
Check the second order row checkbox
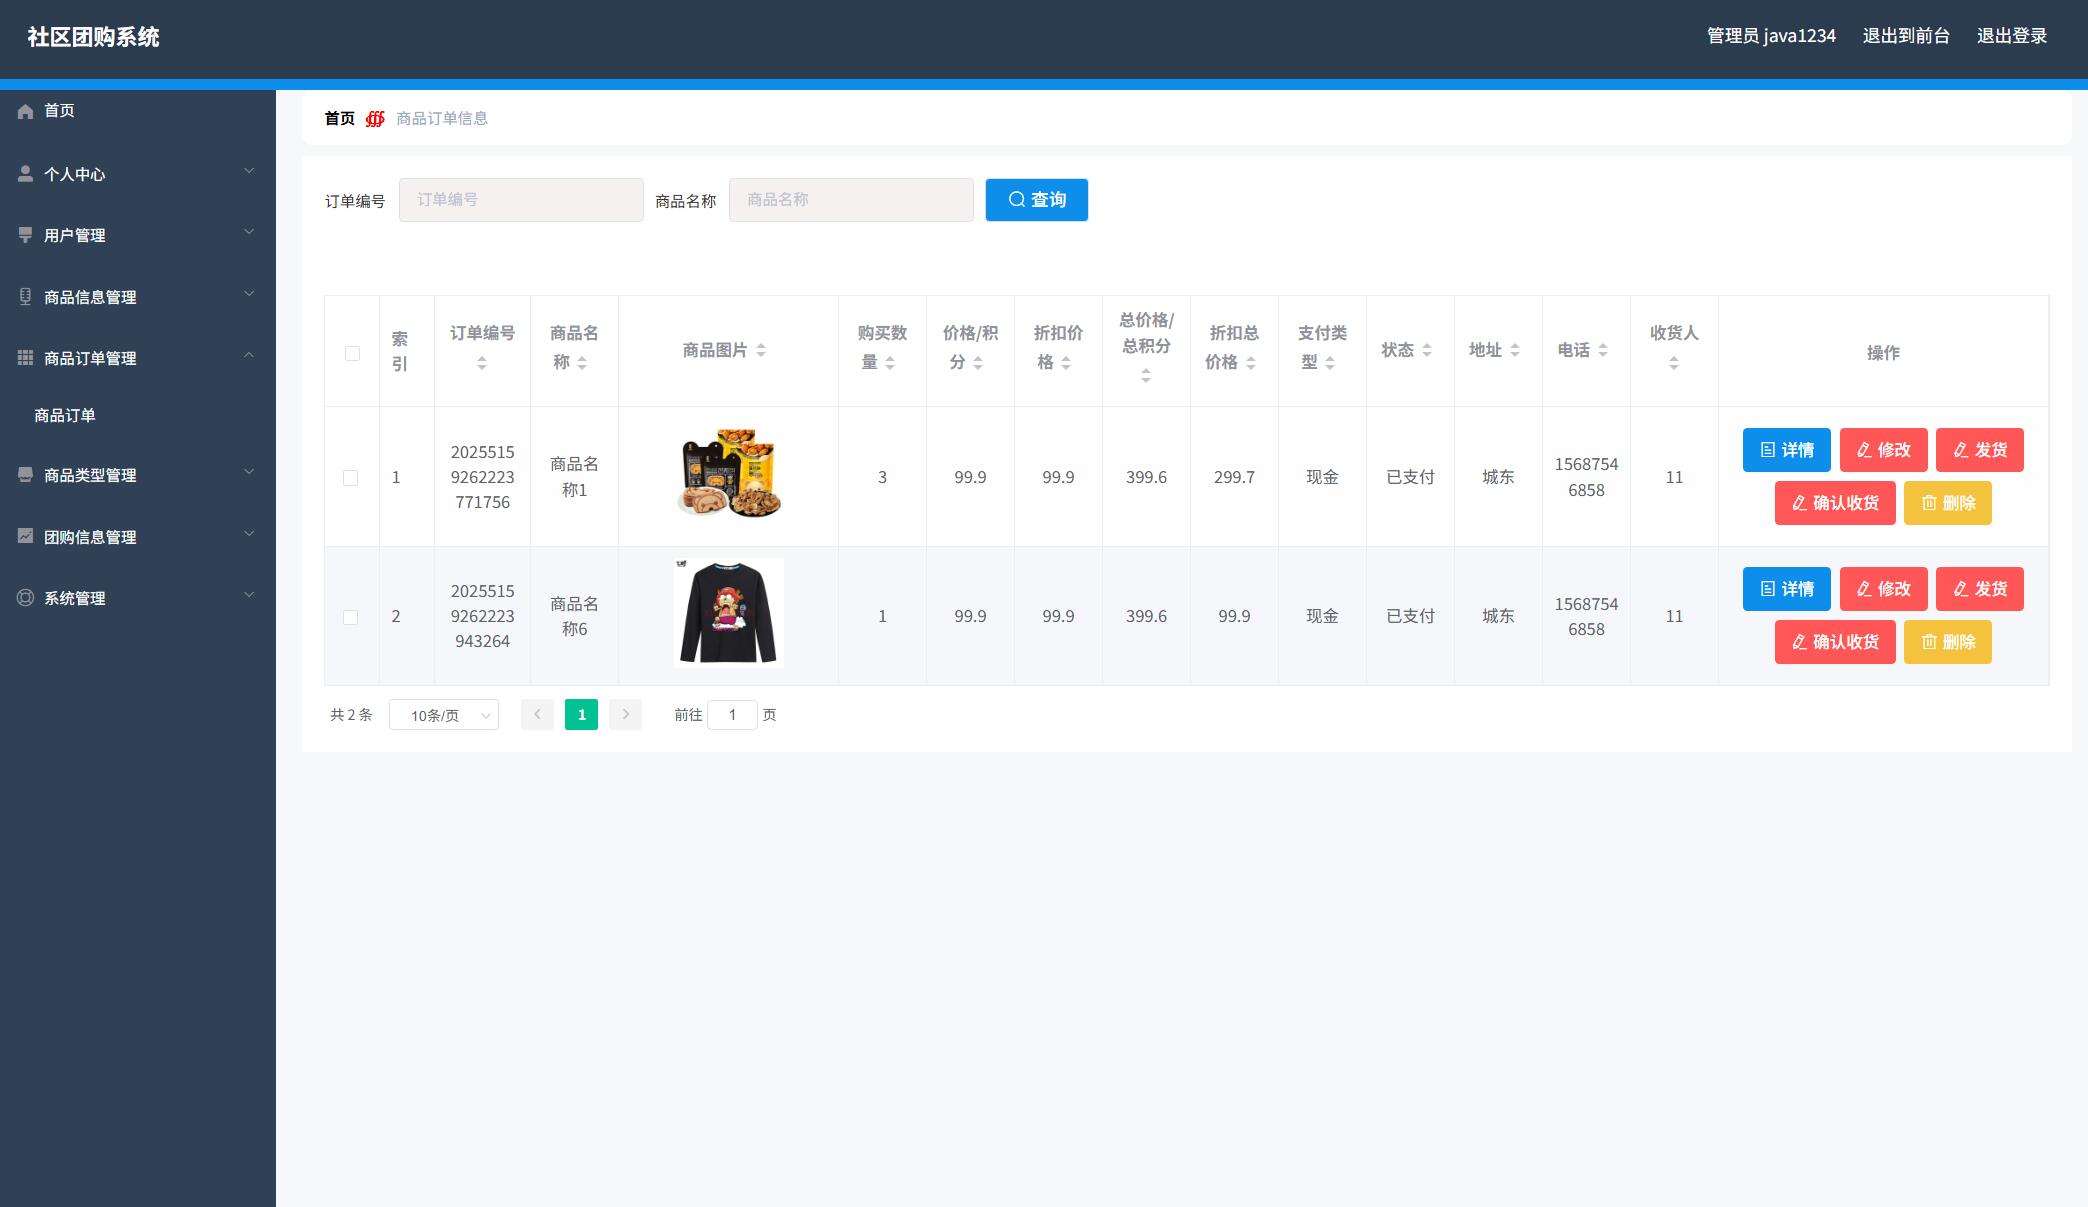(x=351, y=617)
